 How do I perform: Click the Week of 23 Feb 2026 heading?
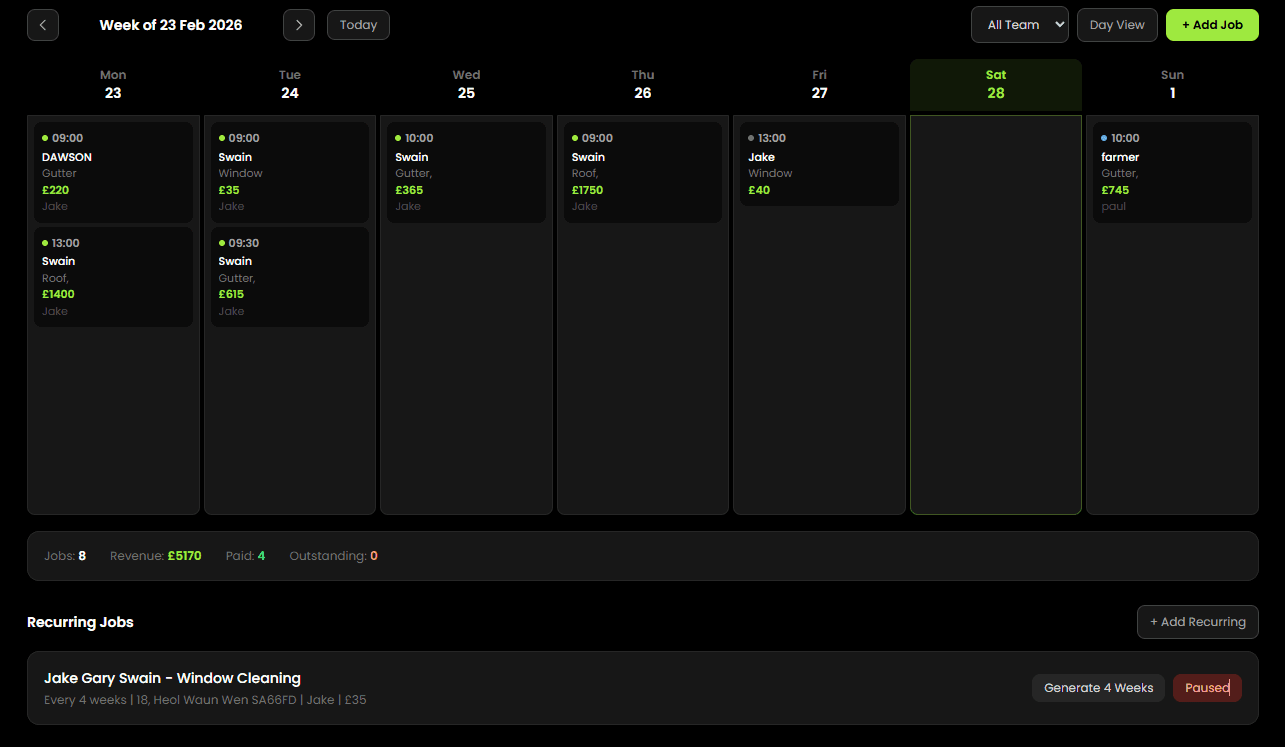pyautogui.click(x=171, y=25)
